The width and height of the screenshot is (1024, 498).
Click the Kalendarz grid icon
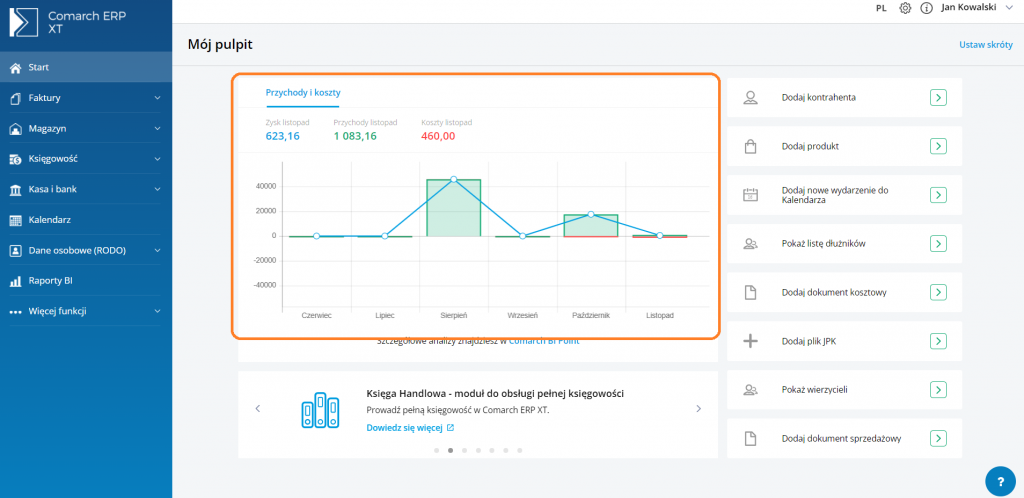point(16,221)
